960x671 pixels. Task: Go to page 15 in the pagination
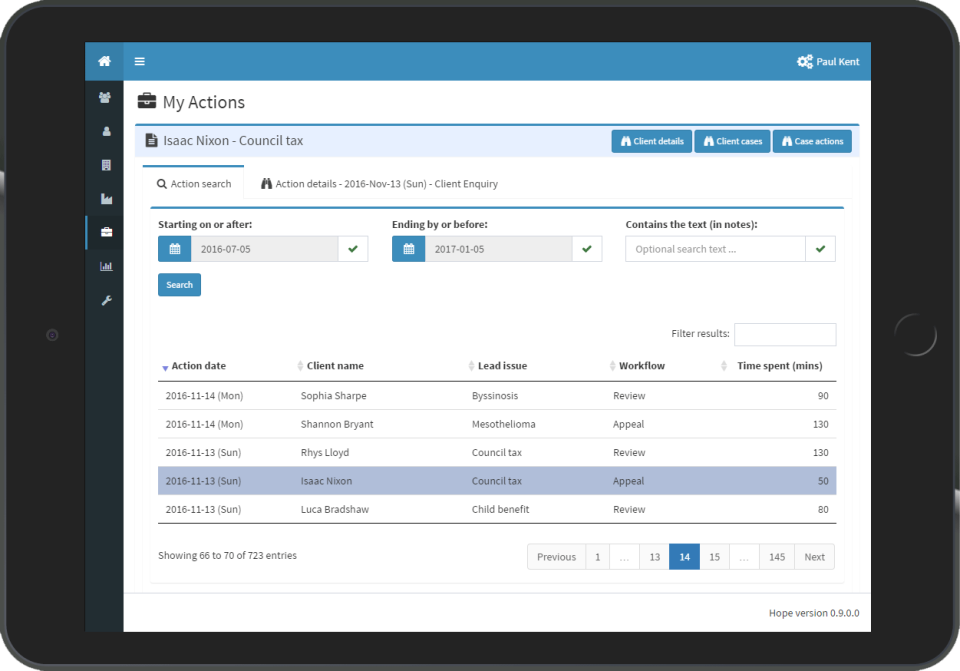[714, 557]
